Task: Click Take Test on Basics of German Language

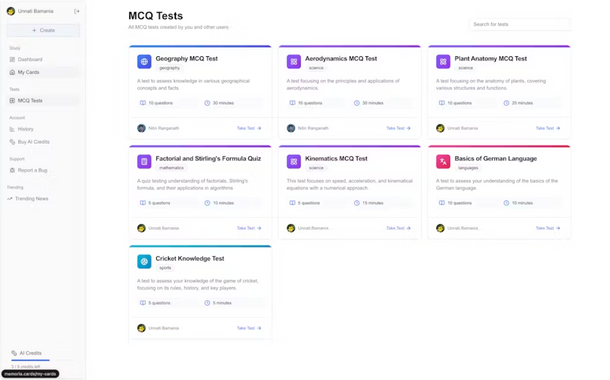Action: pos(548,228)
